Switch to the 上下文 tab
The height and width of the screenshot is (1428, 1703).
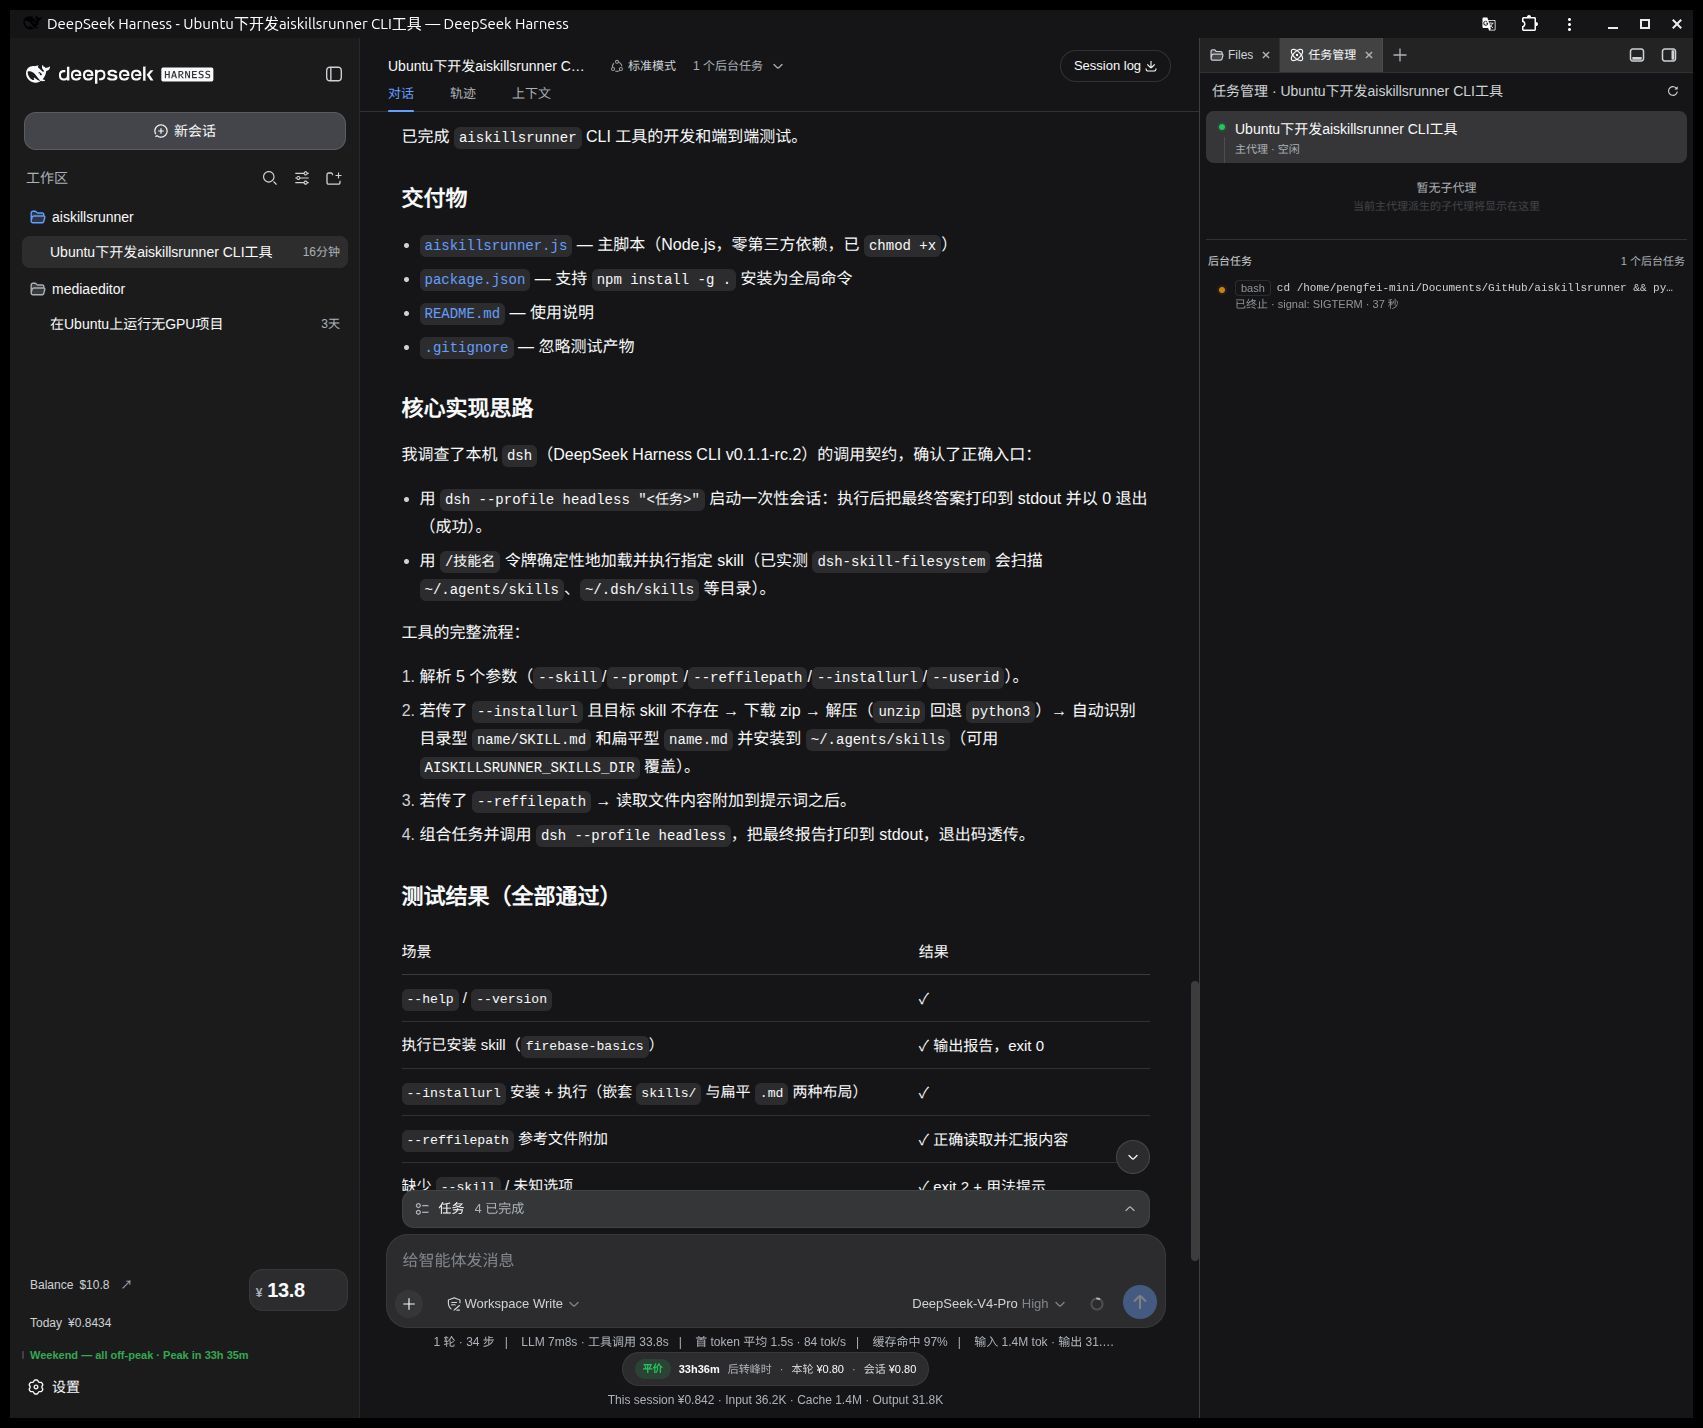tap(531, 93)
